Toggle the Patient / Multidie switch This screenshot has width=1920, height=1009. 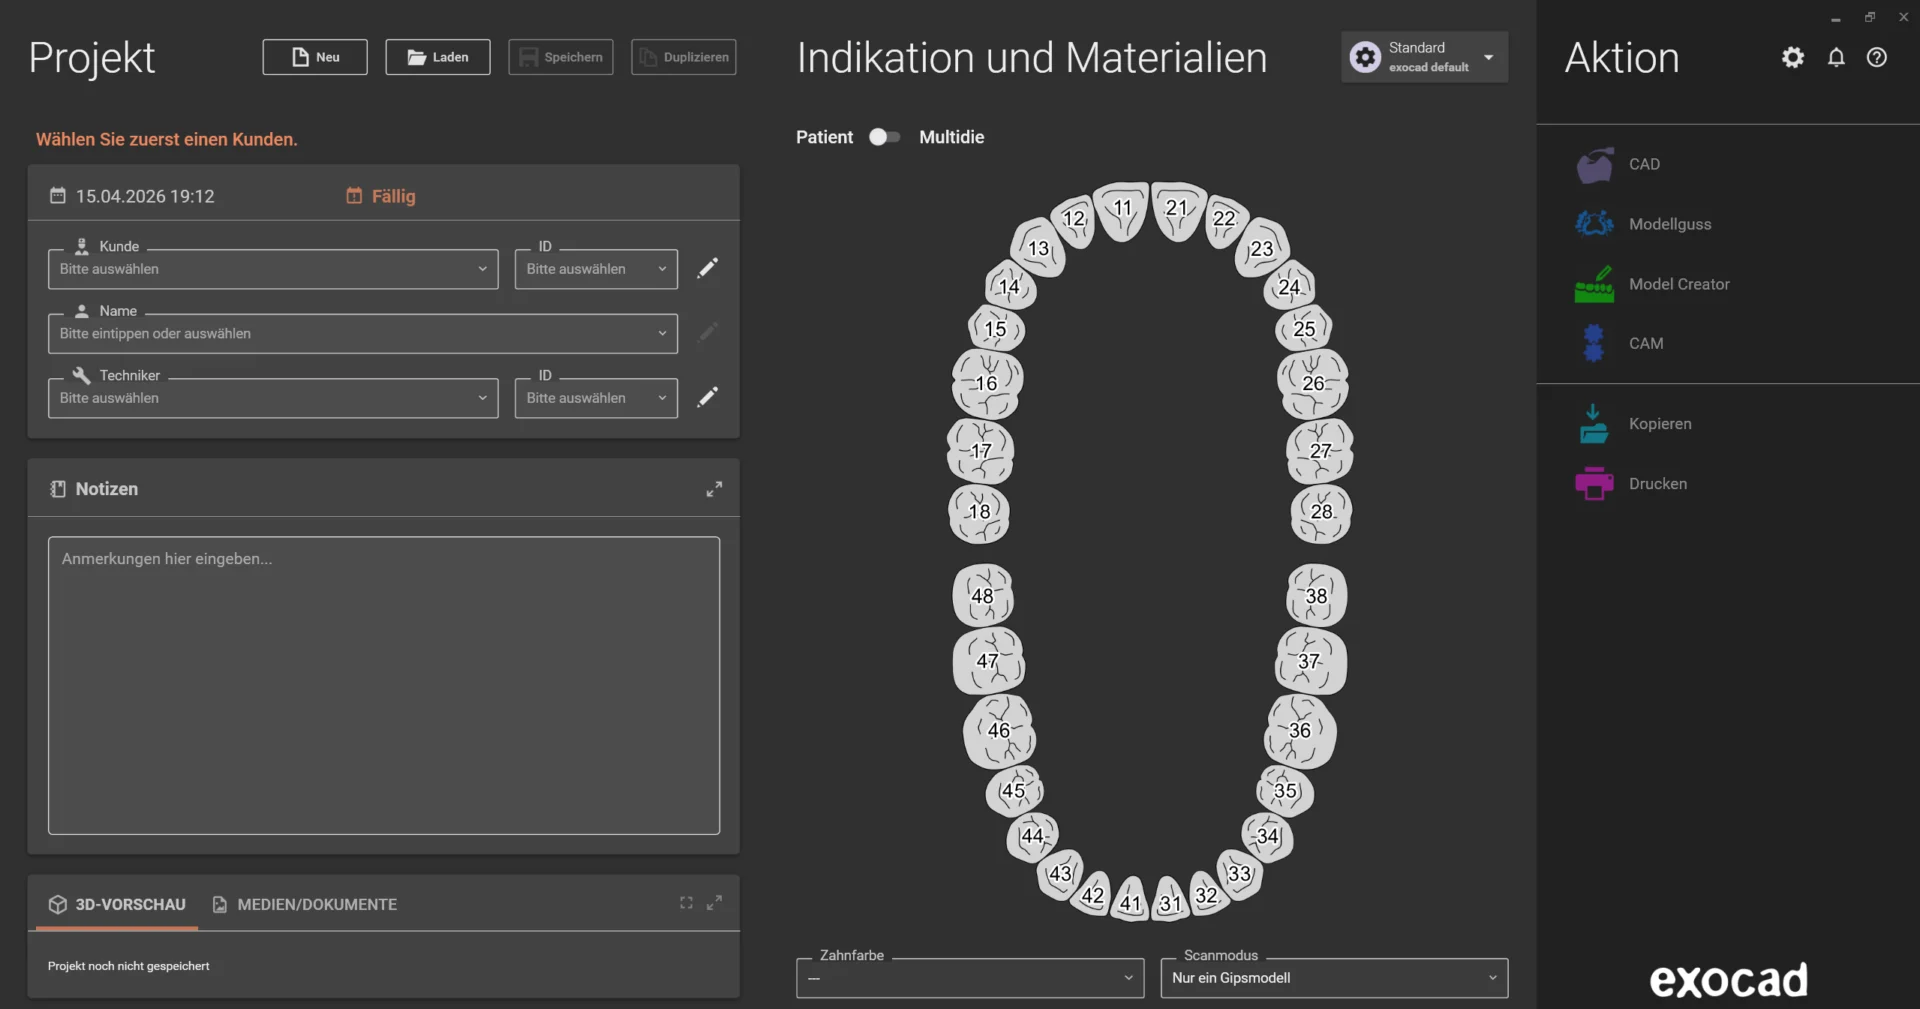point(884,137)
